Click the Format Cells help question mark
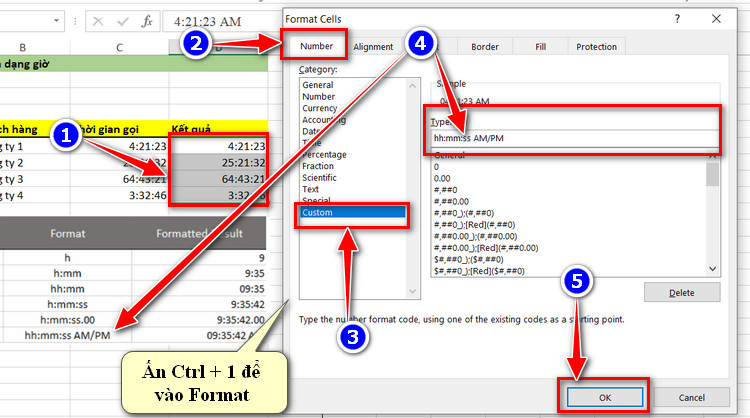The width and height of the screenshot is (750, 418). 677,19
